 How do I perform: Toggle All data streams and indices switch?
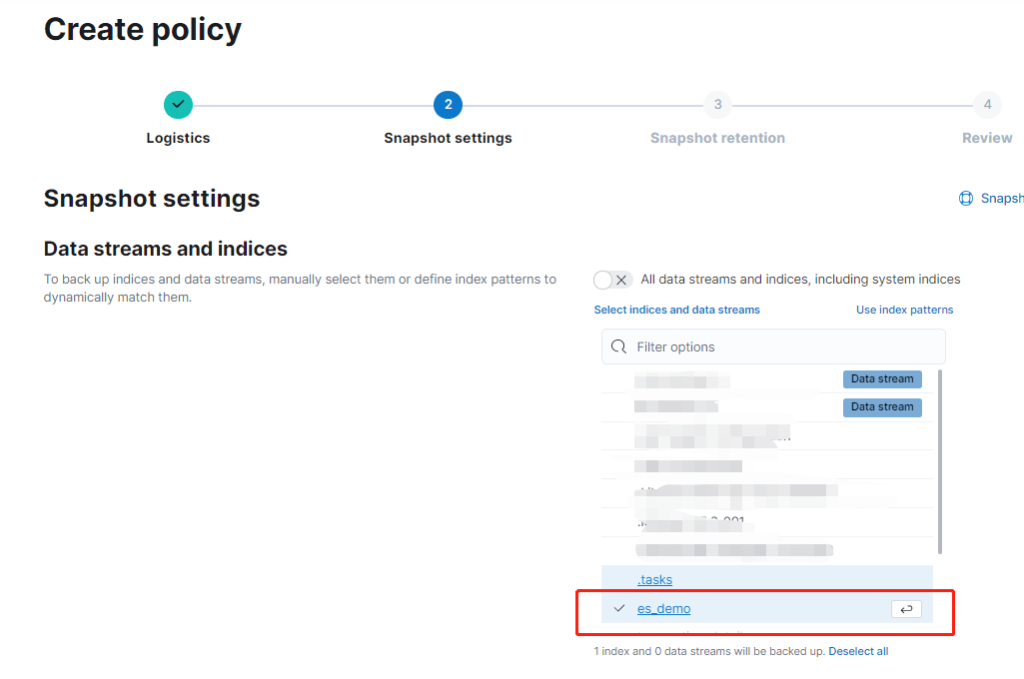[x=613, y=280]
